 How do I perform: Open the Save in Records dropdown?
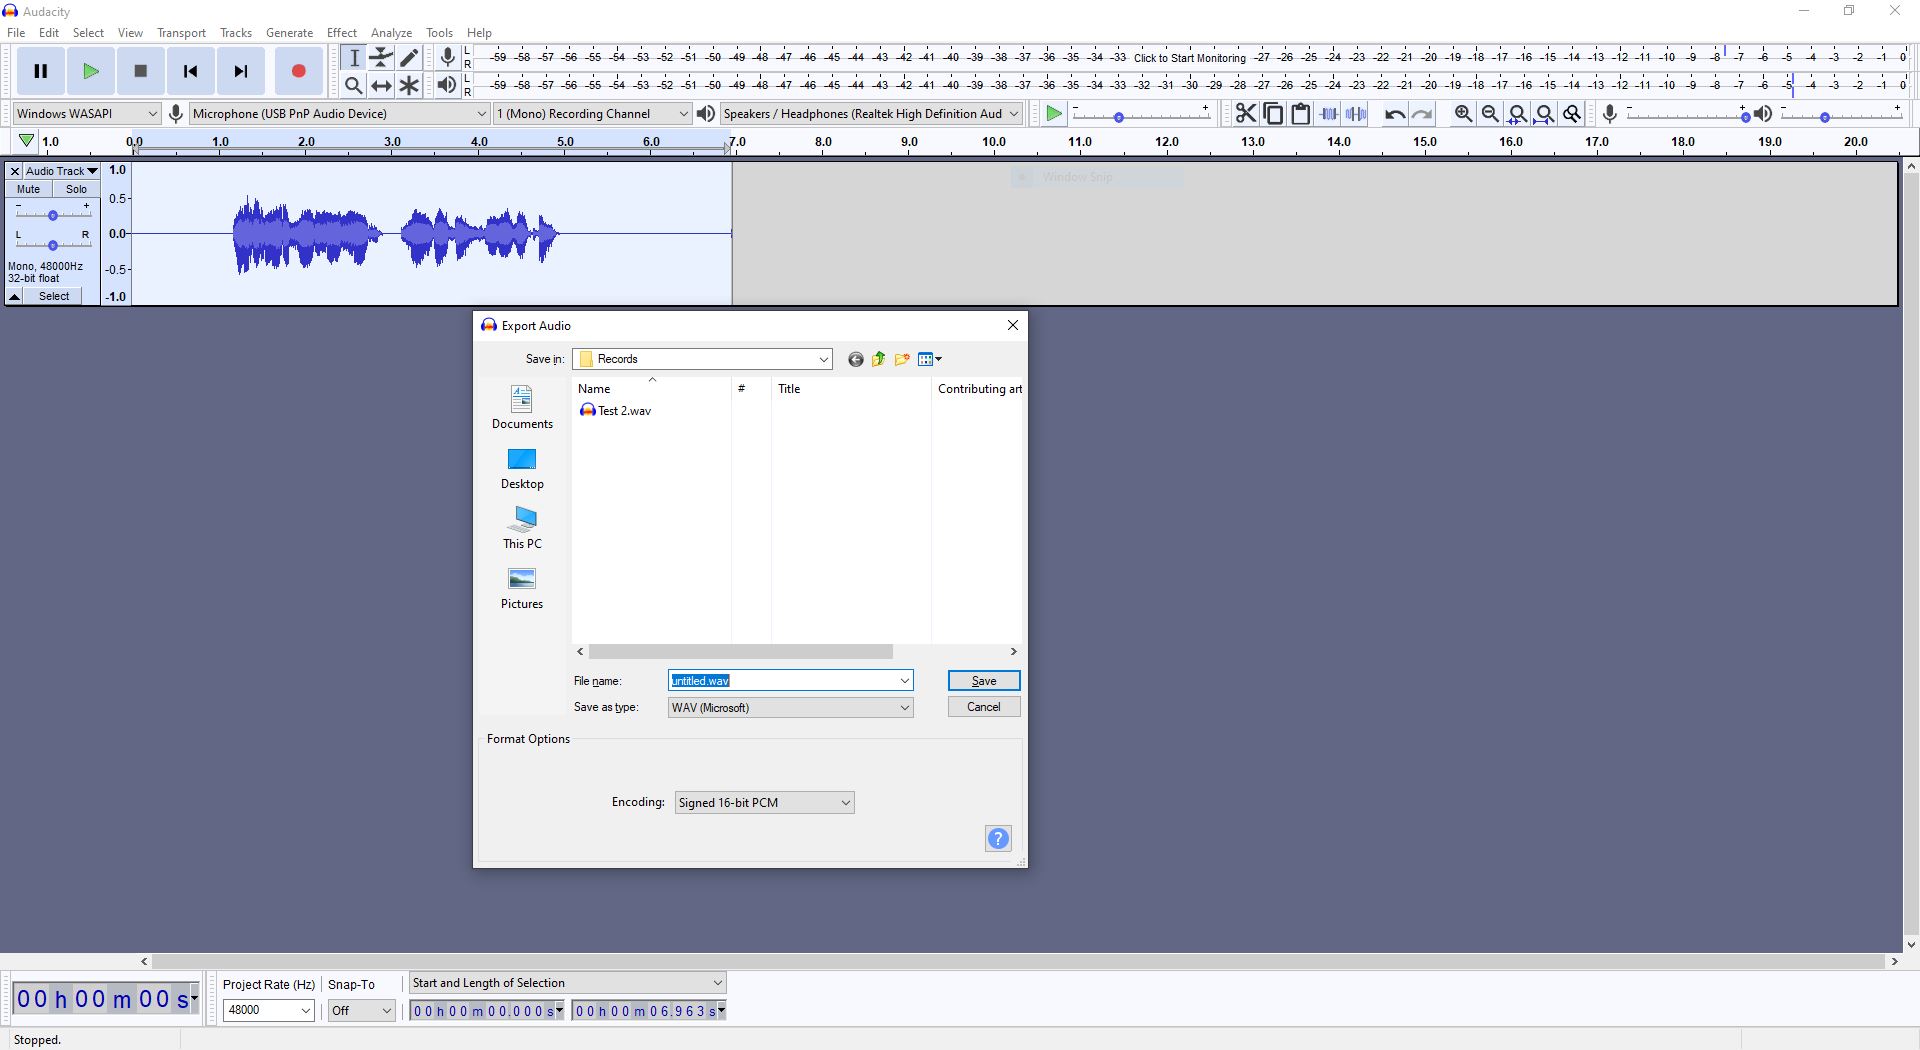click(702, 359)
